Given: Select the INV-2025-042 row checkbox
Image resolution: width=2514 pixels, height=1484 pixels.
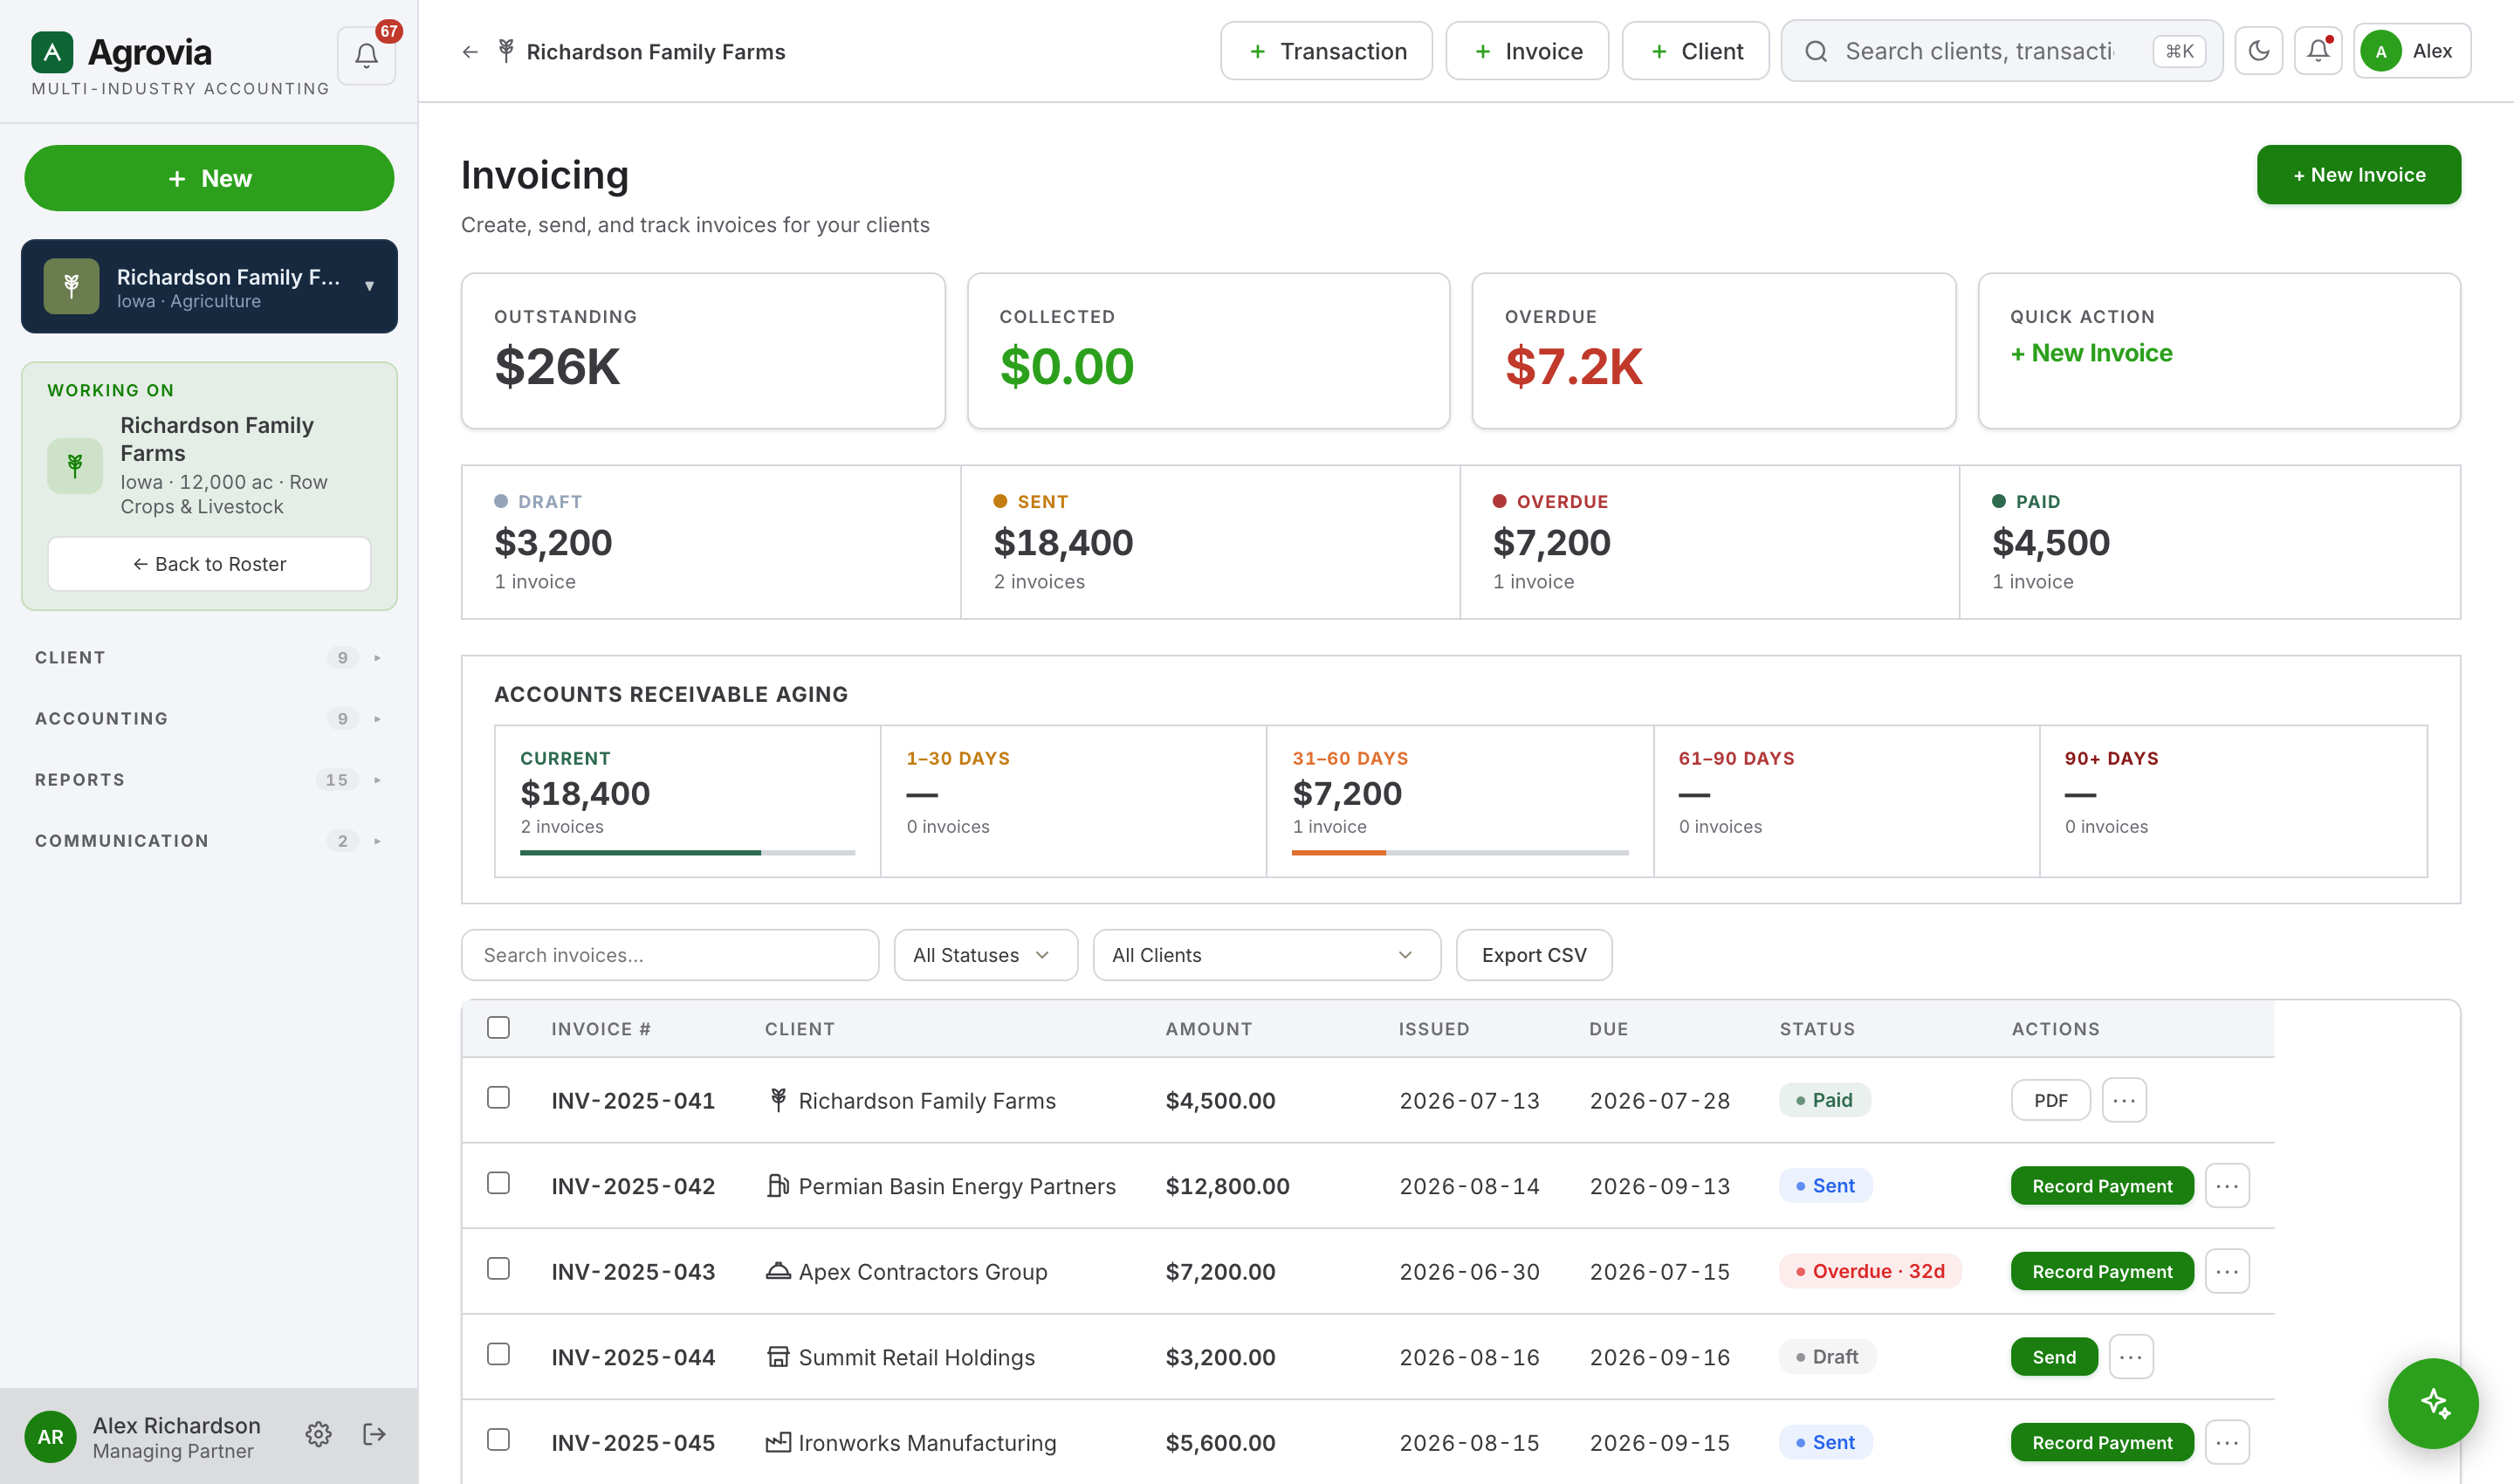Looking at the screenshot, I should 498,1183.
